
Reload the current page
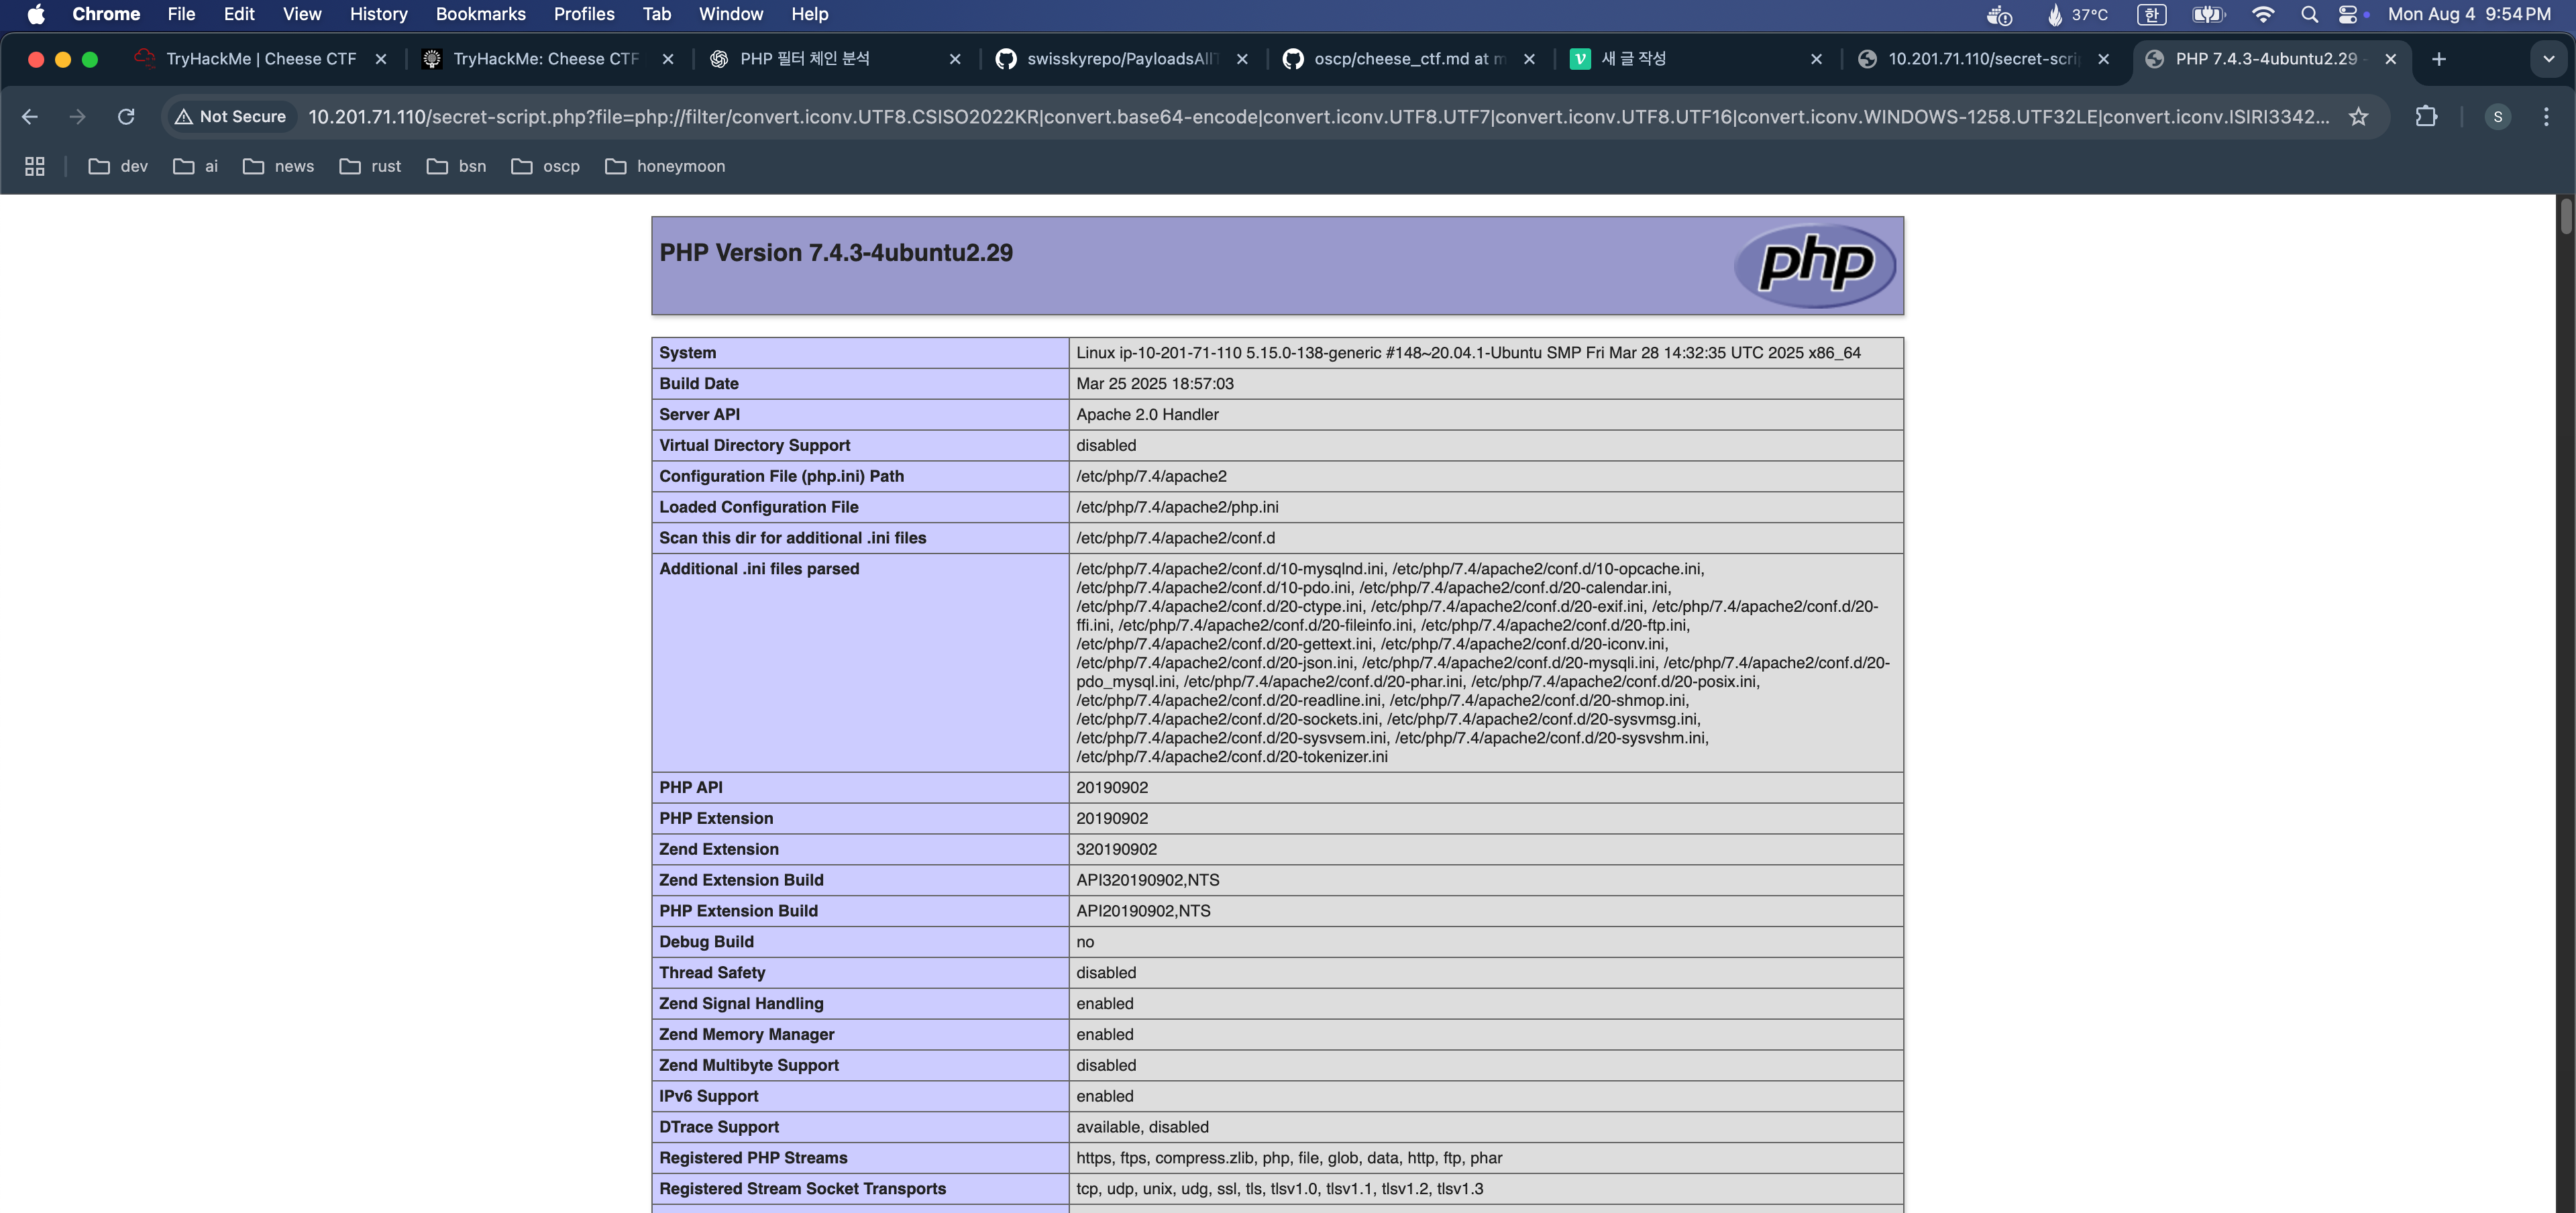[x=126, y=117]
